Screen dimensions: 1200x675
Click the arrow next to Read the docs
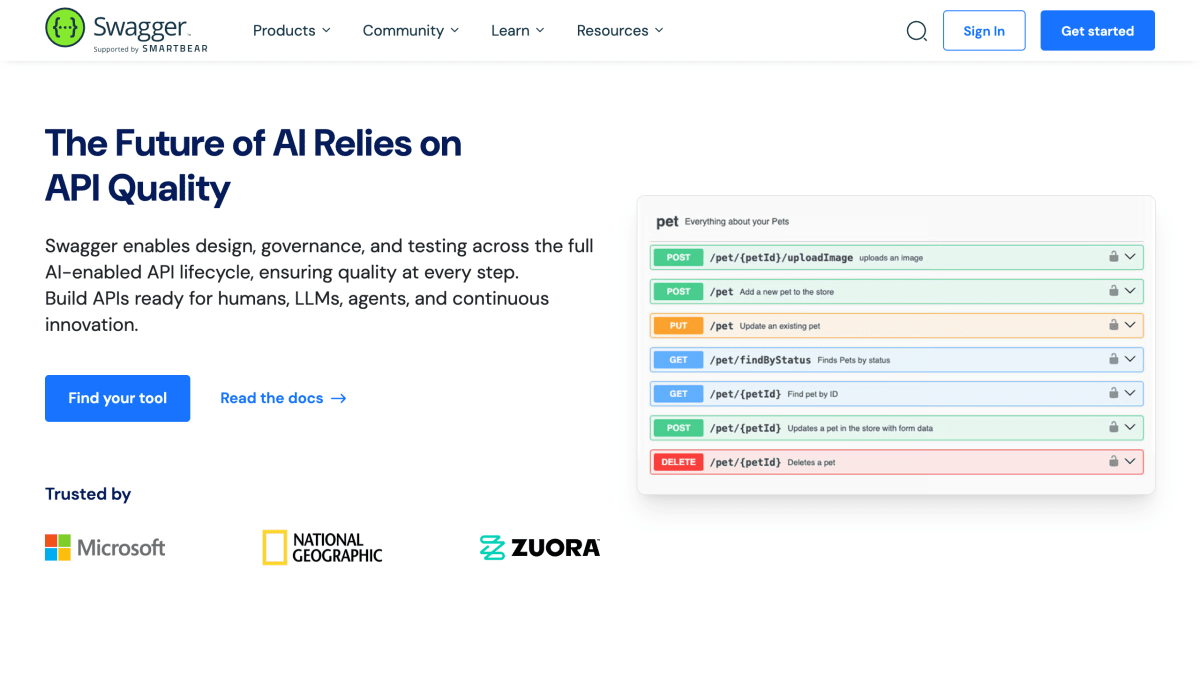[339, 398]
